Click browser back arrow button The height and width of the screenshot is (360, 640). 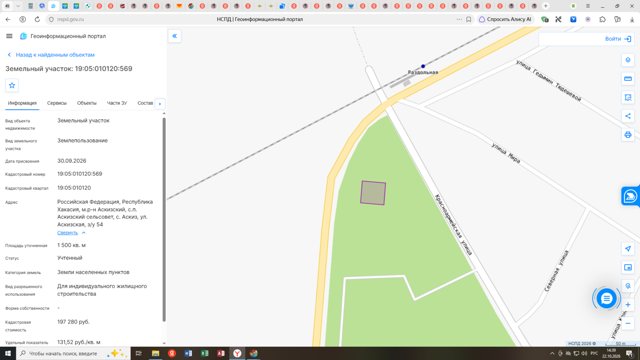8,19
